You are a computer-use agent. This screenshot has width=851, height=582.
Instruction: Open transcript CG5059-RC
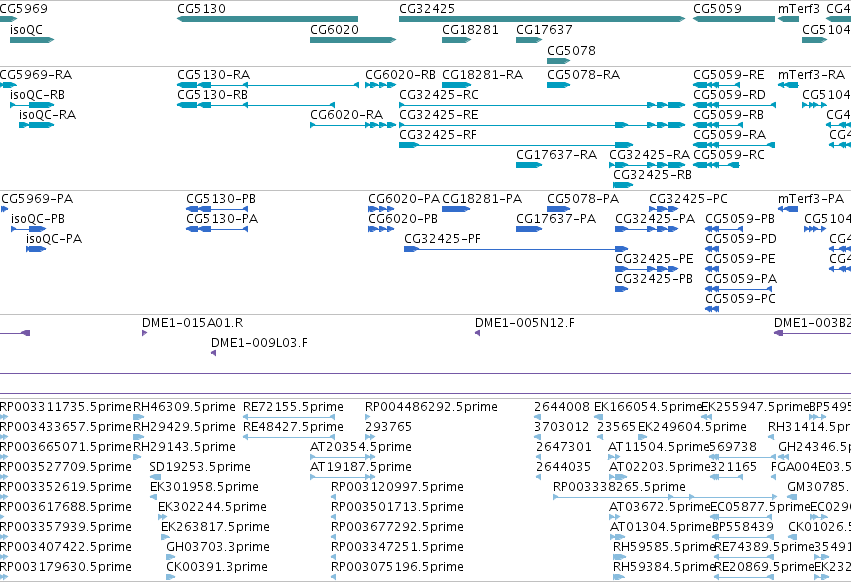(x=728, y=155)
